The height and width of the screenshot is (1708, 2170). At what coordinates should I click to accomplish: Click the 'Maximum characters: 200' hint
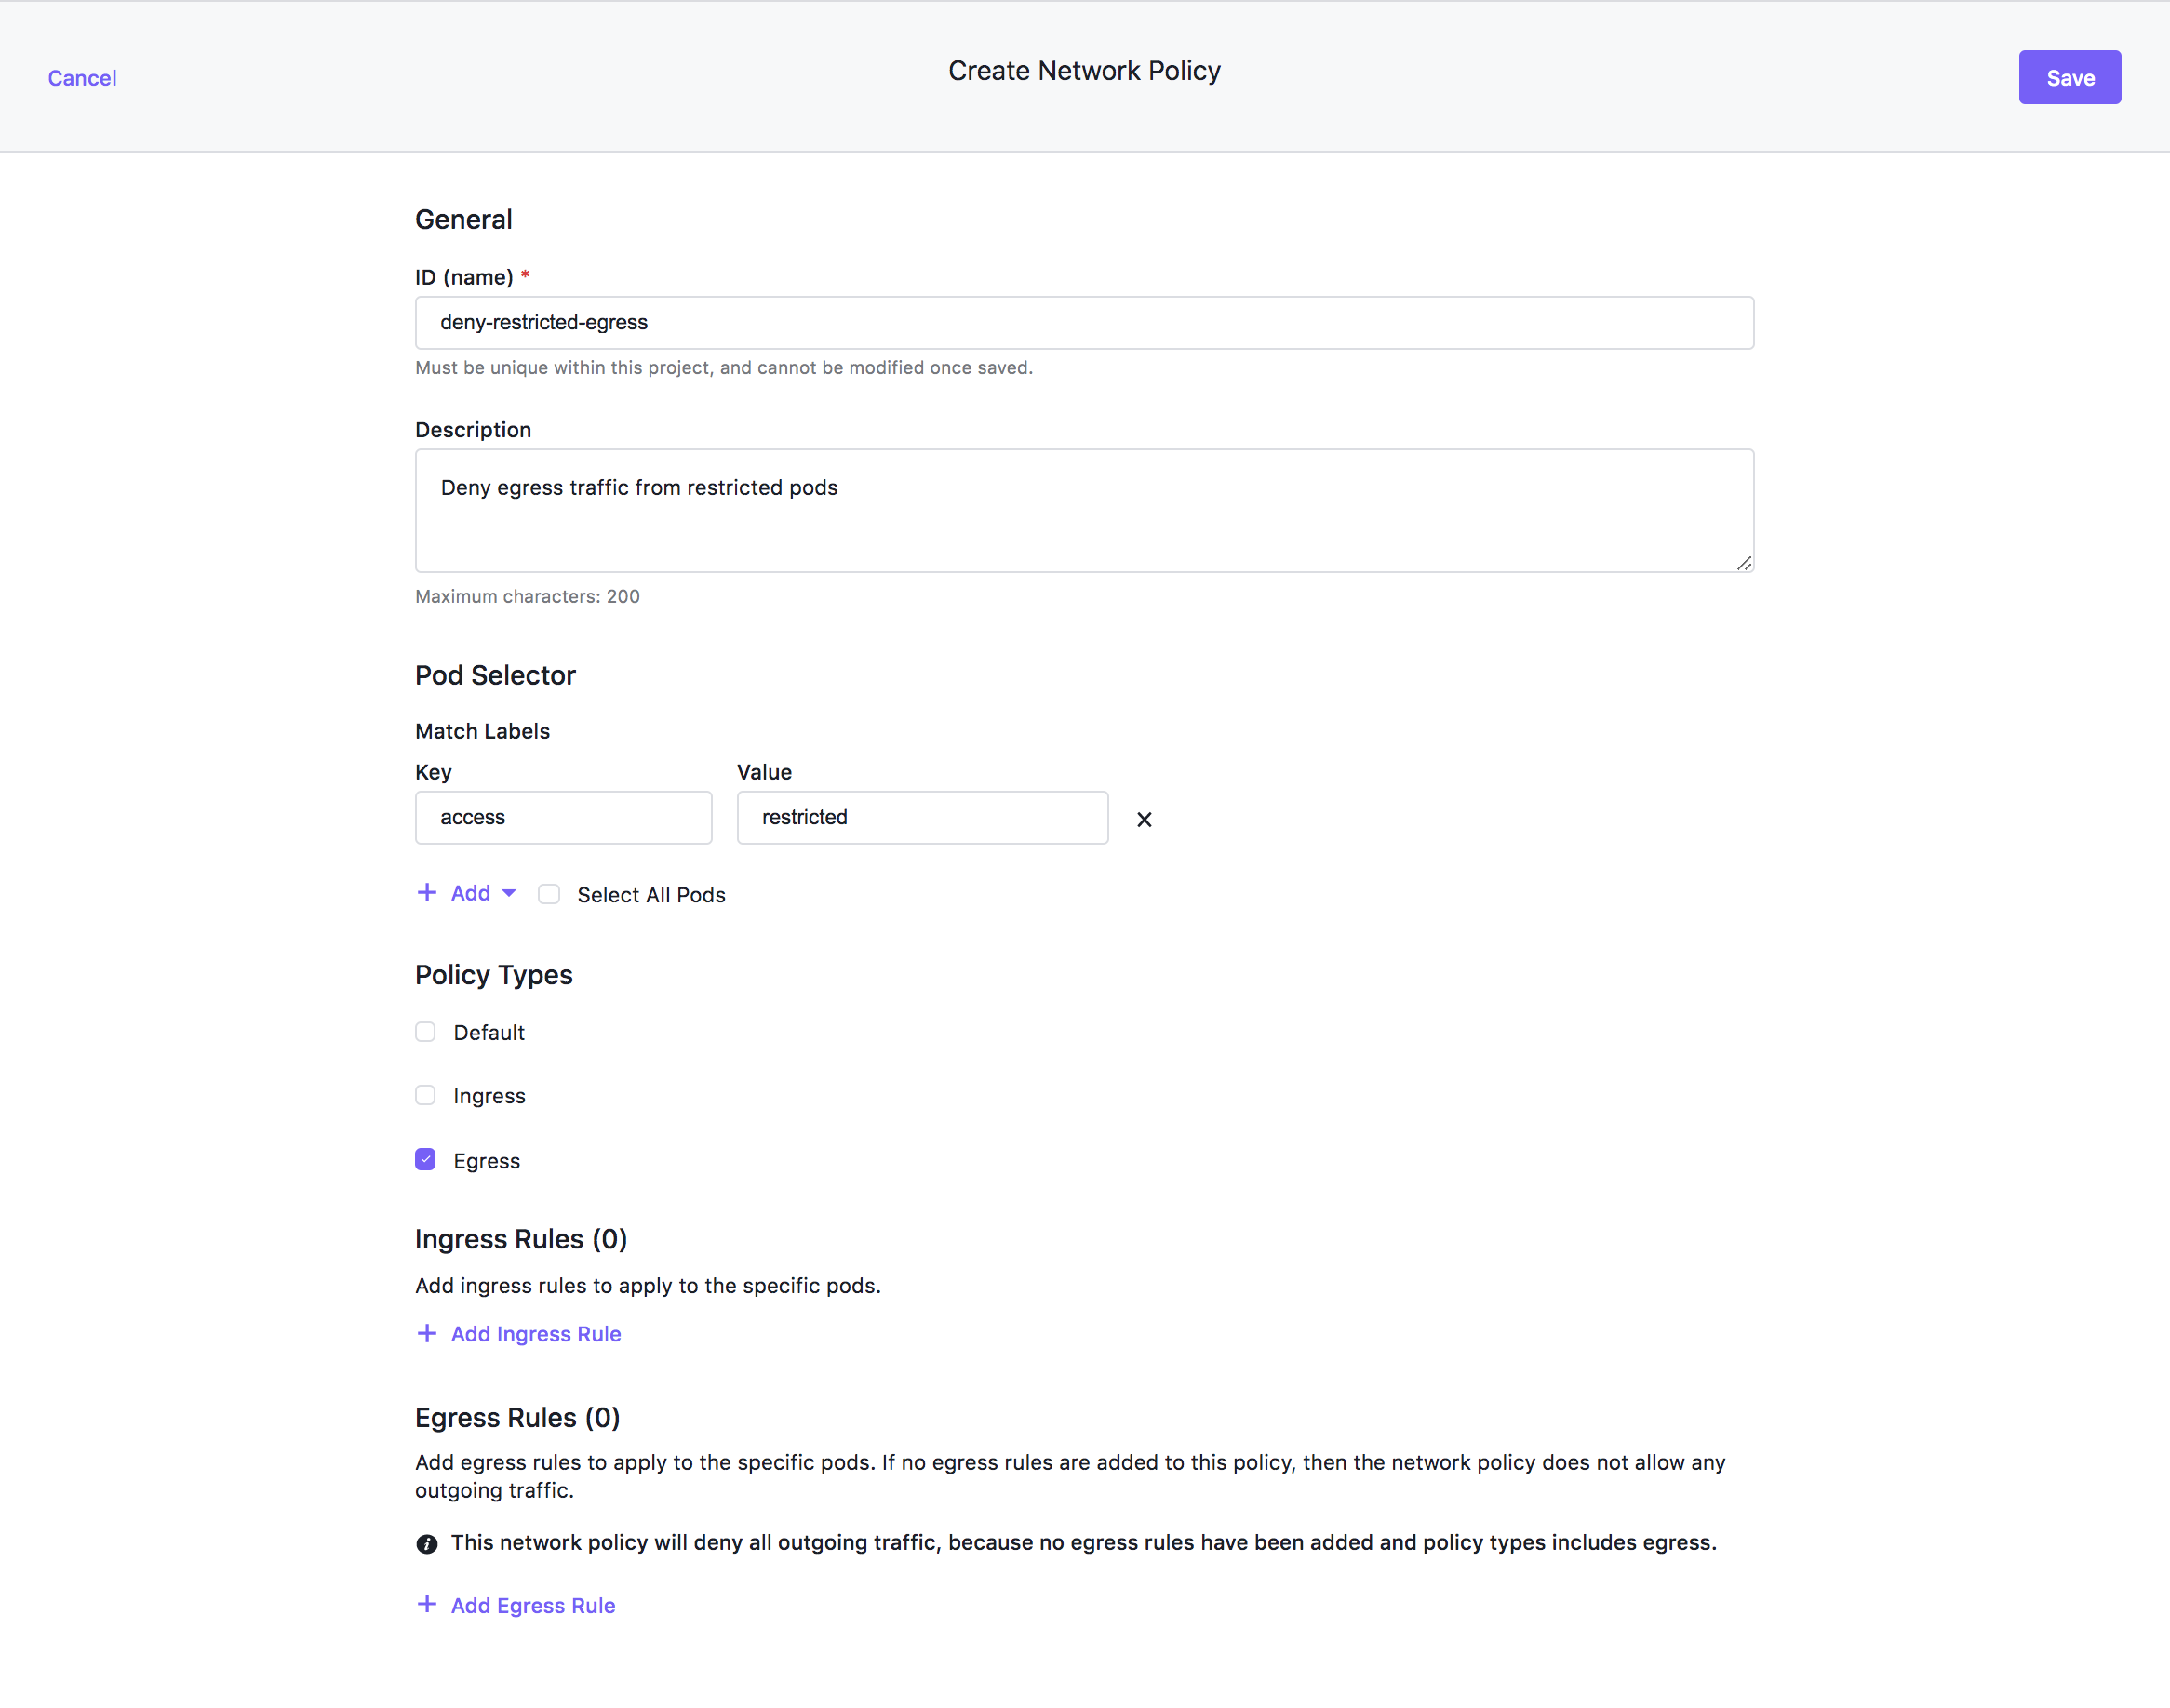[527, 596]
